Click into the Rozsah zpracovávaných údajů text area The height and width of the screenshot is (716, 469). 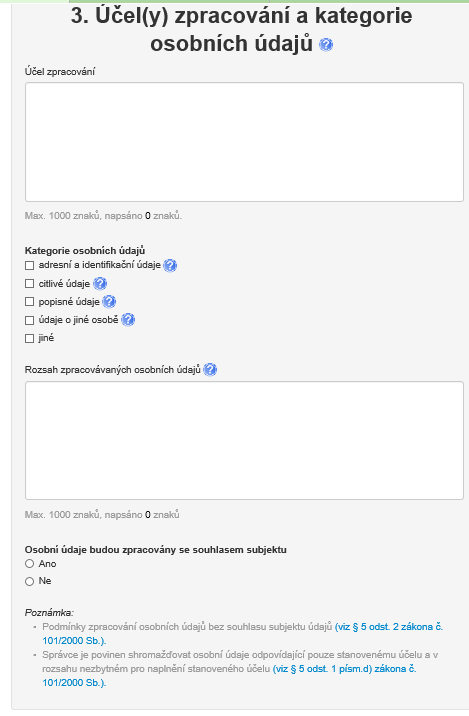[244, 440]
